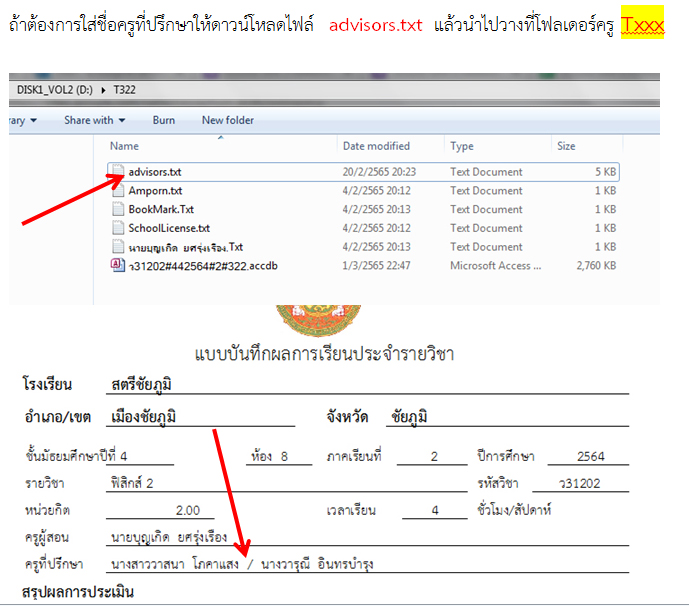Click the course code ว31202 value
This screenshot has width=689, height=606.
click(x=579, y=483)
